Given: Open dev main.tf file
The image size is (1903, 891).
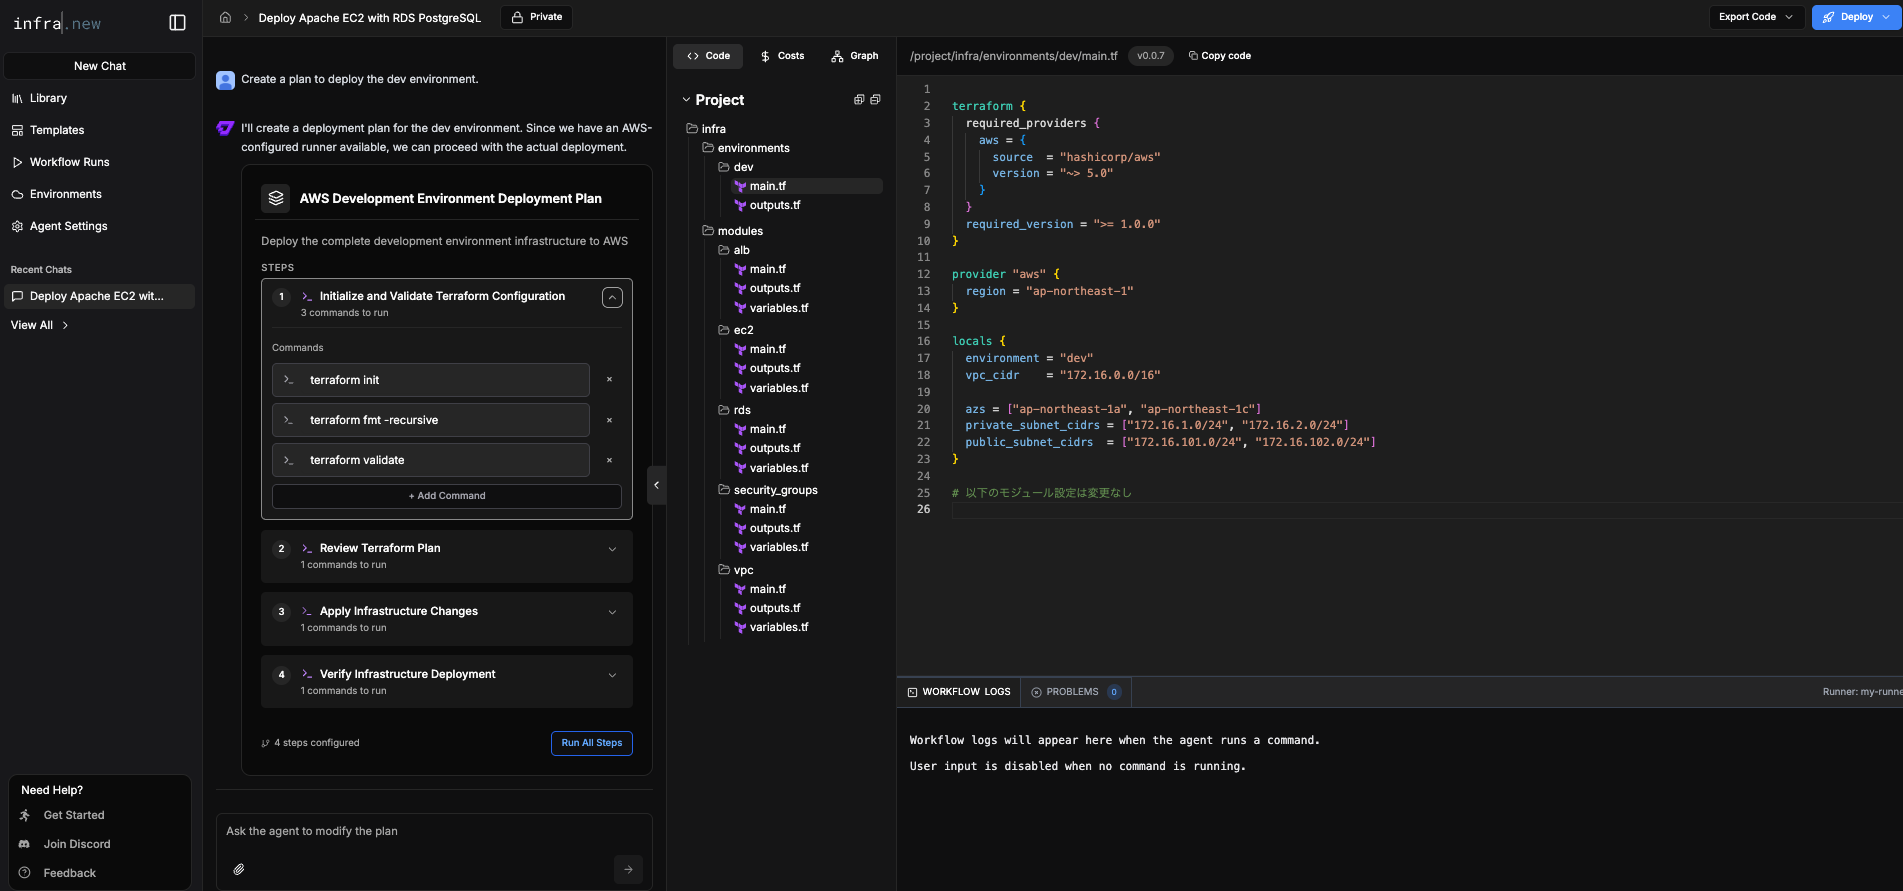Looking at the screenshot, I should [808, 186].
